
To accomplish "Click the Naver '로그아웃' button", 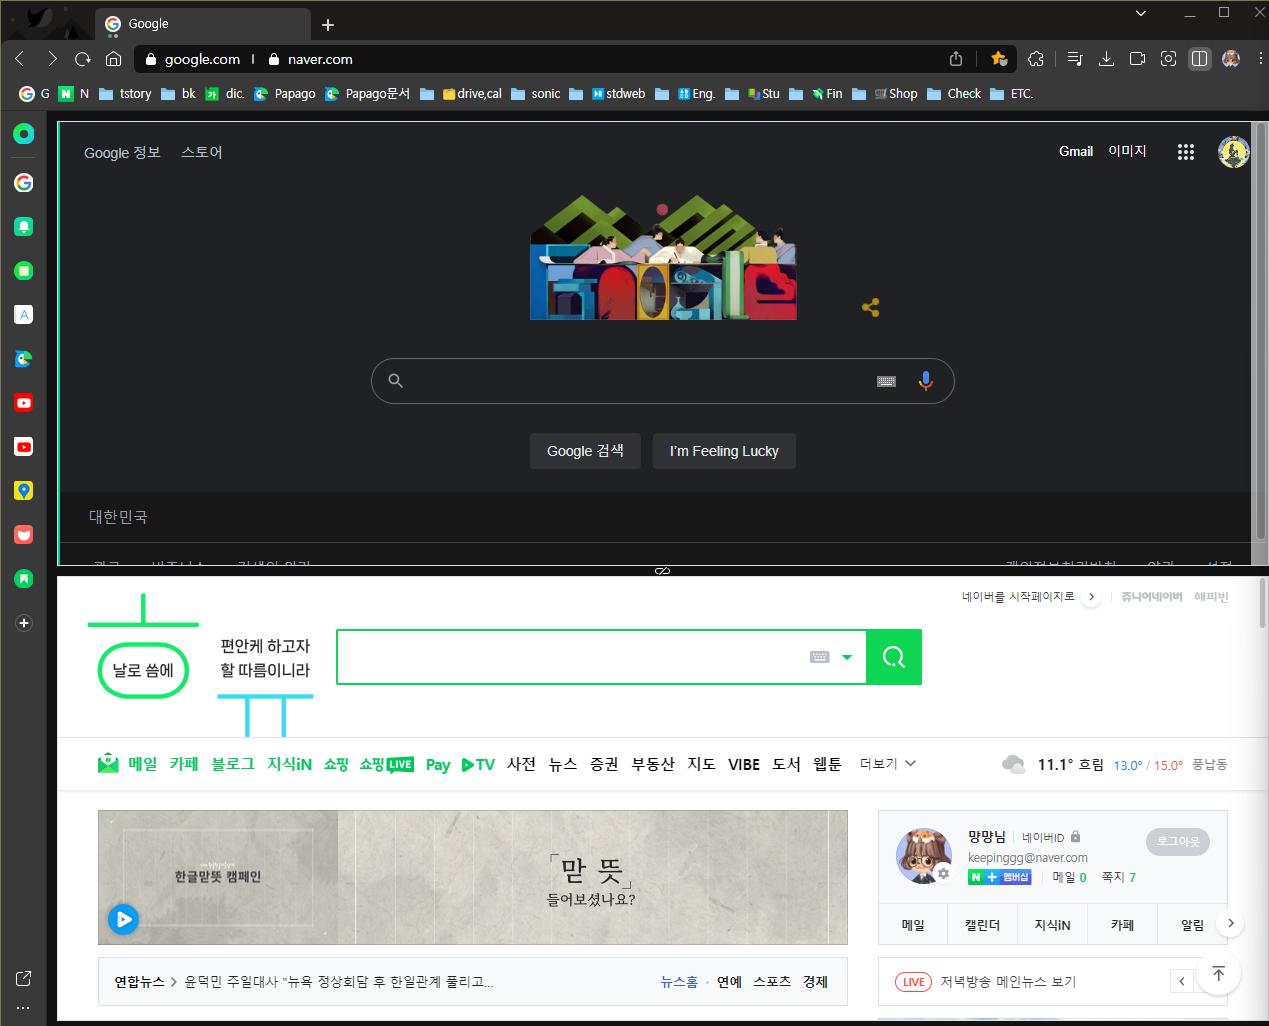I will [1178, 842].
